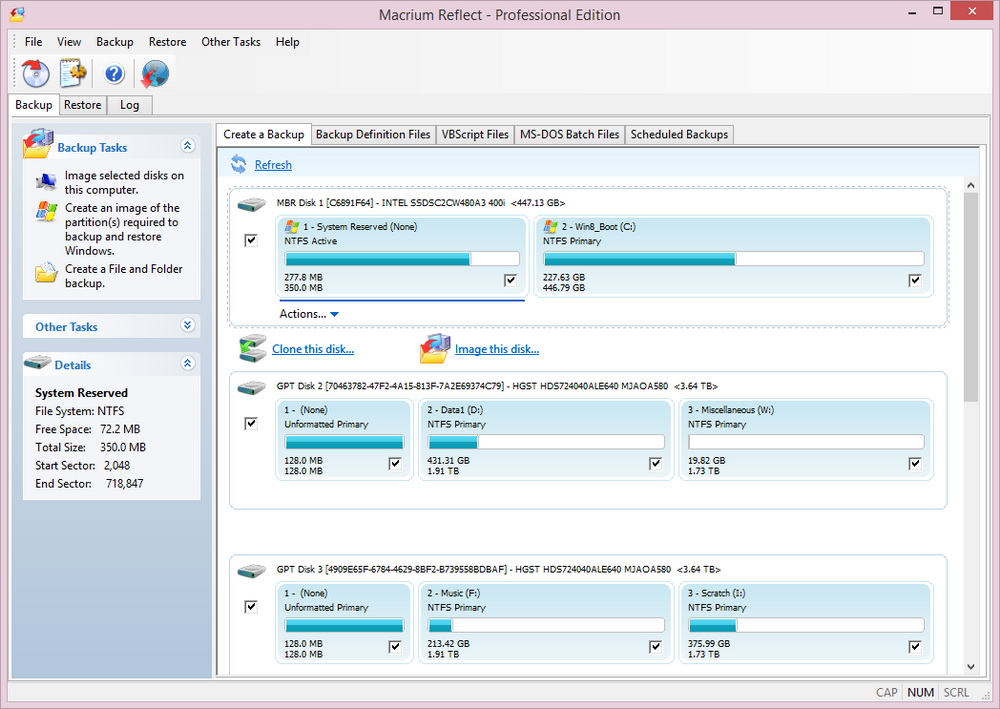This screenshot has height=709, width=1000.
Task: Open the Backup Definition Files tab
Action: (373, 135)
